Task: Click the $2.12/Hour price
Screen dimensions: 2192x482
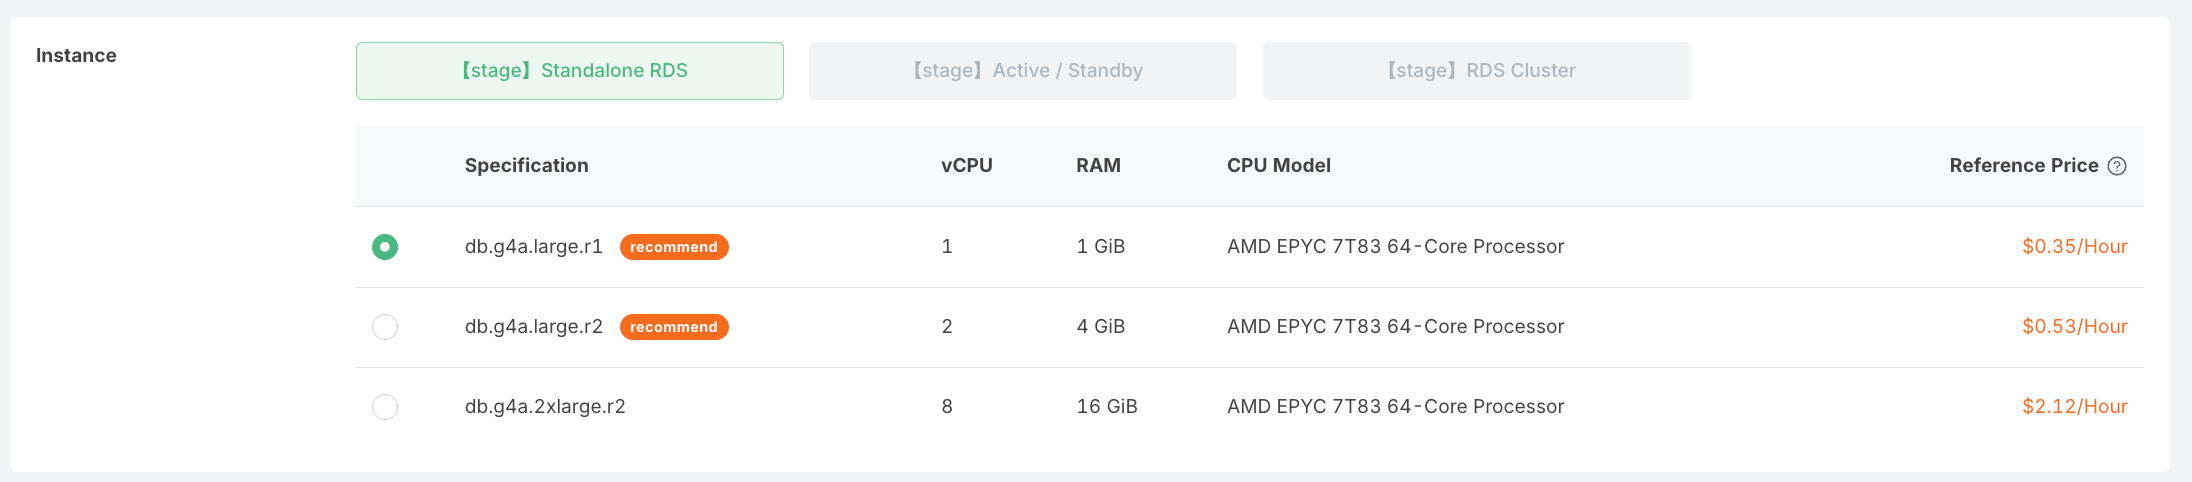Action: click(2075, 407)
